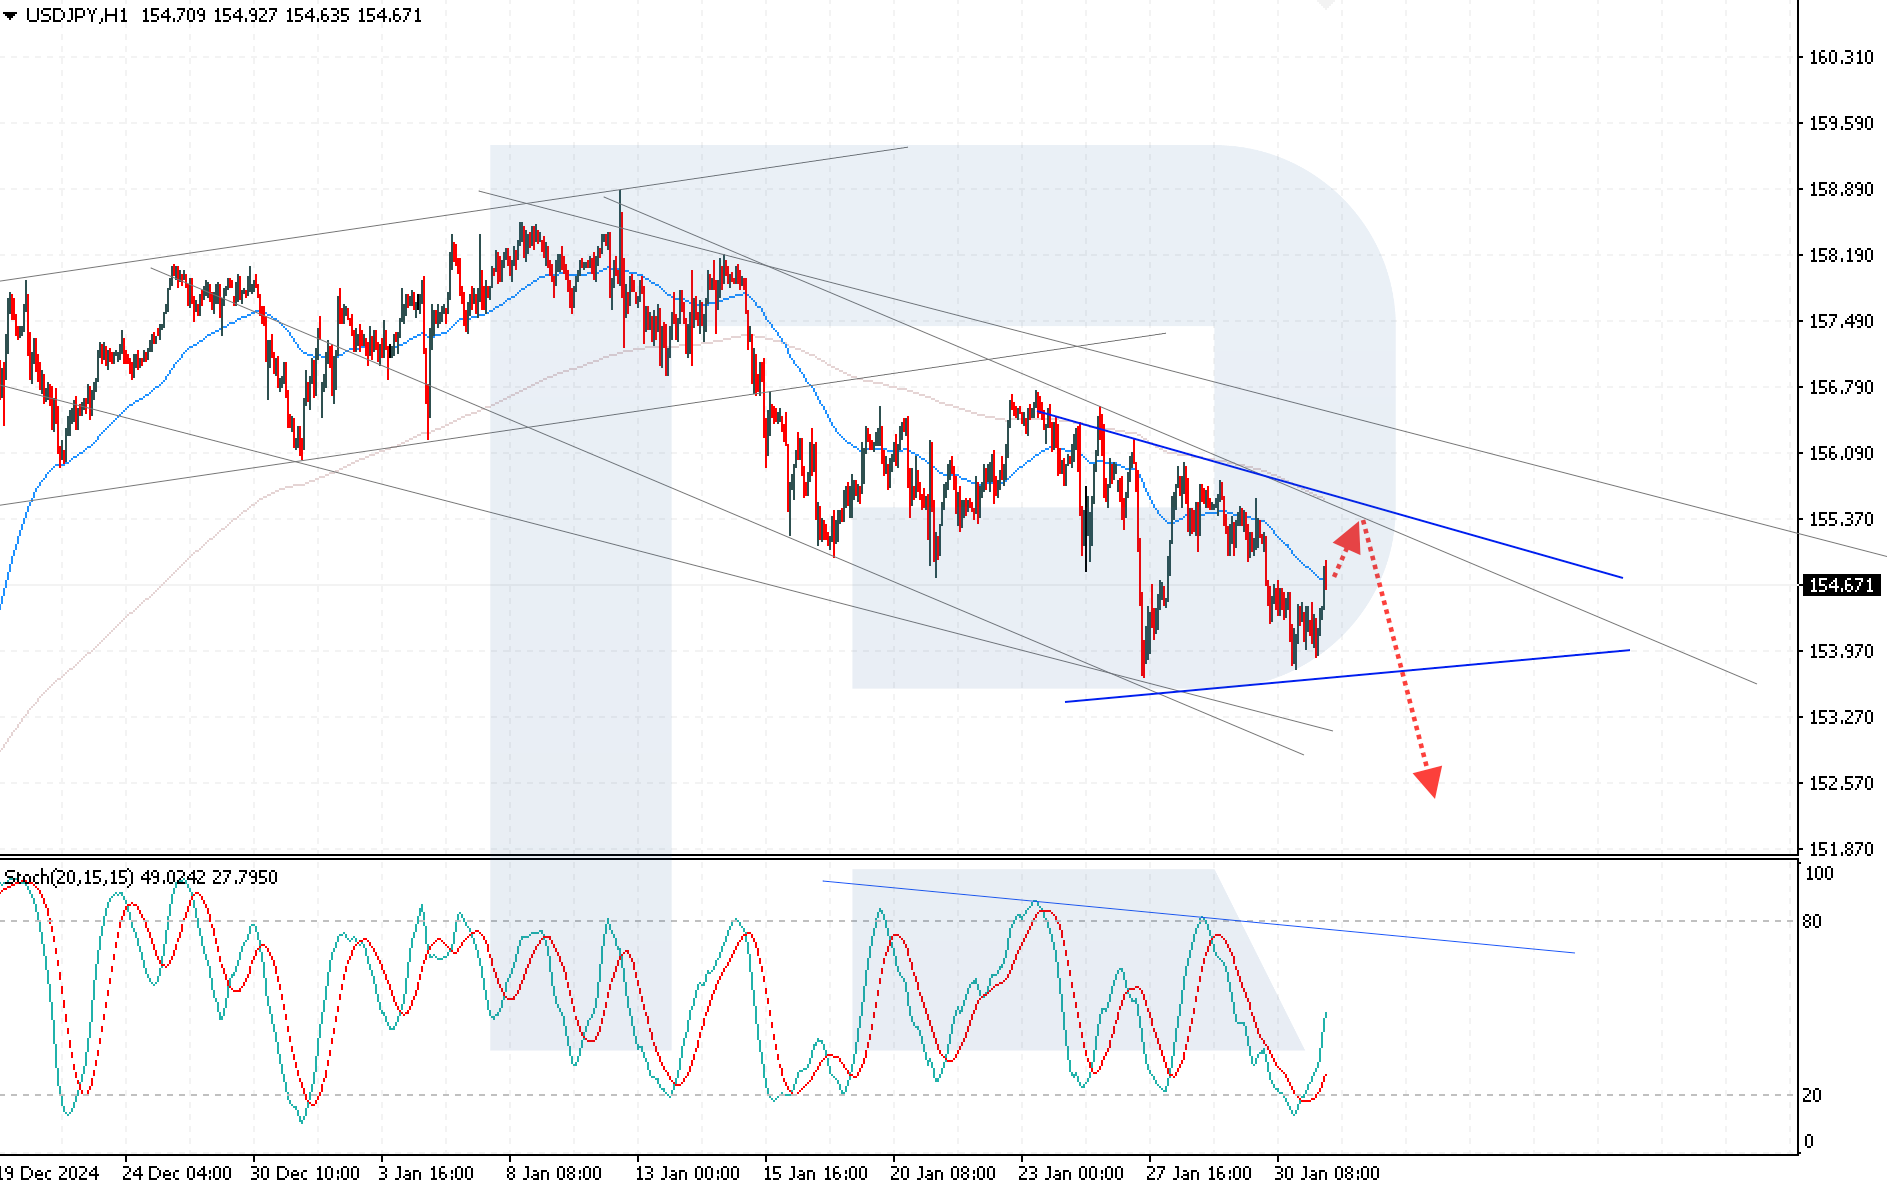Click the 8 Jan 08:00 time label
1887x1196 pixels.
tap(554, 1173)
